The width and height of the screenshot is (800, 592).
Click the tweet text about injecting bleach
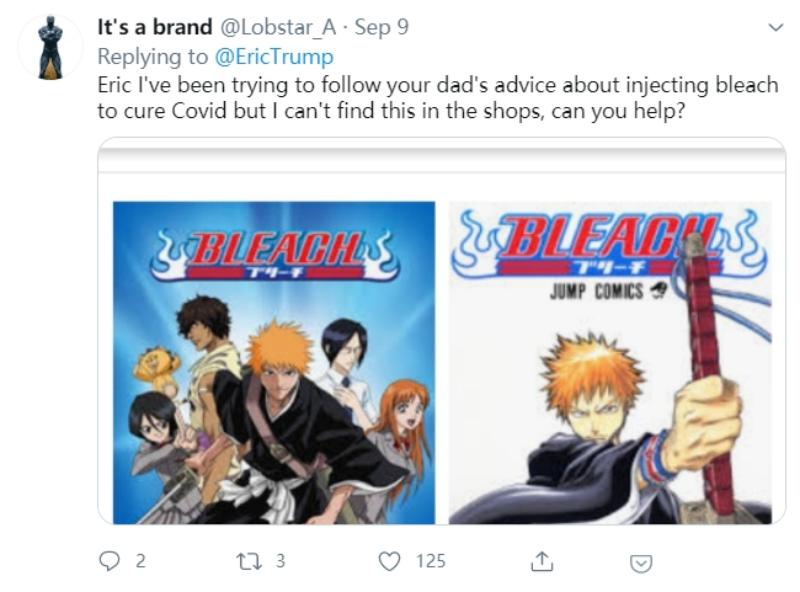click(438, 97)
